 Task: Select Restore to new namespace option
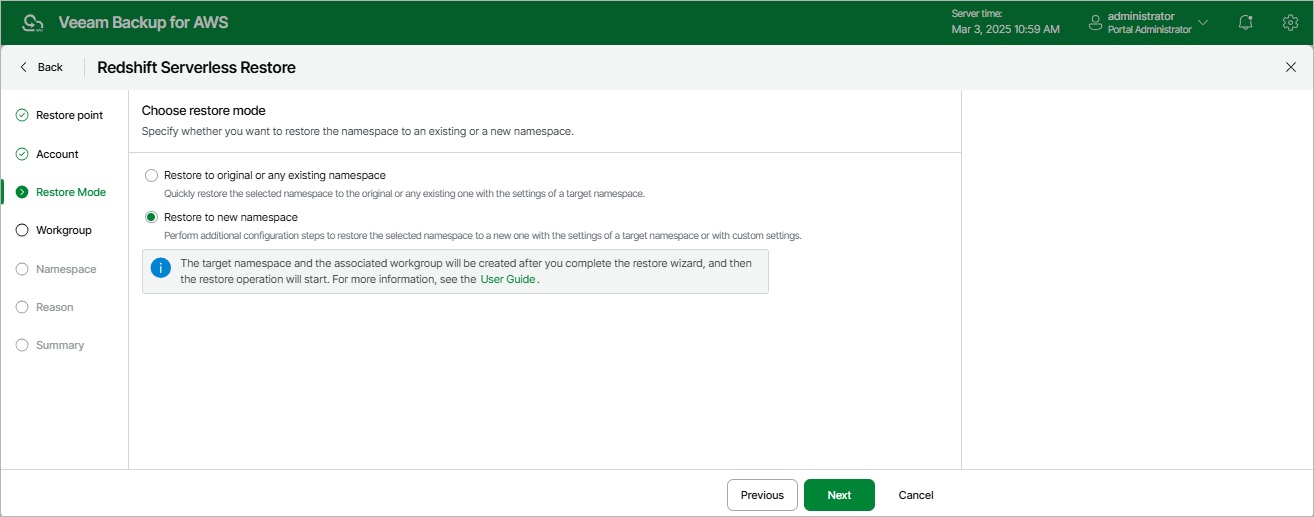pos(151,217)
